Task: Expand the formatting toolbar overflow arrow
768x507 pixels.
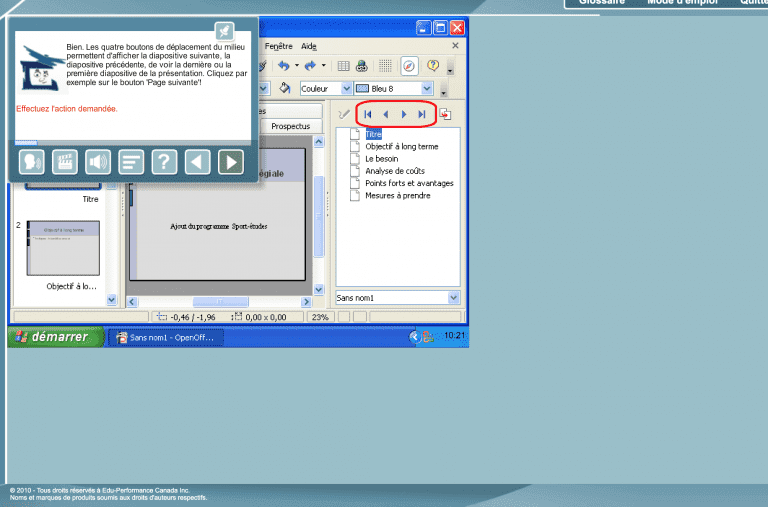Action: [x=444, y=92]
